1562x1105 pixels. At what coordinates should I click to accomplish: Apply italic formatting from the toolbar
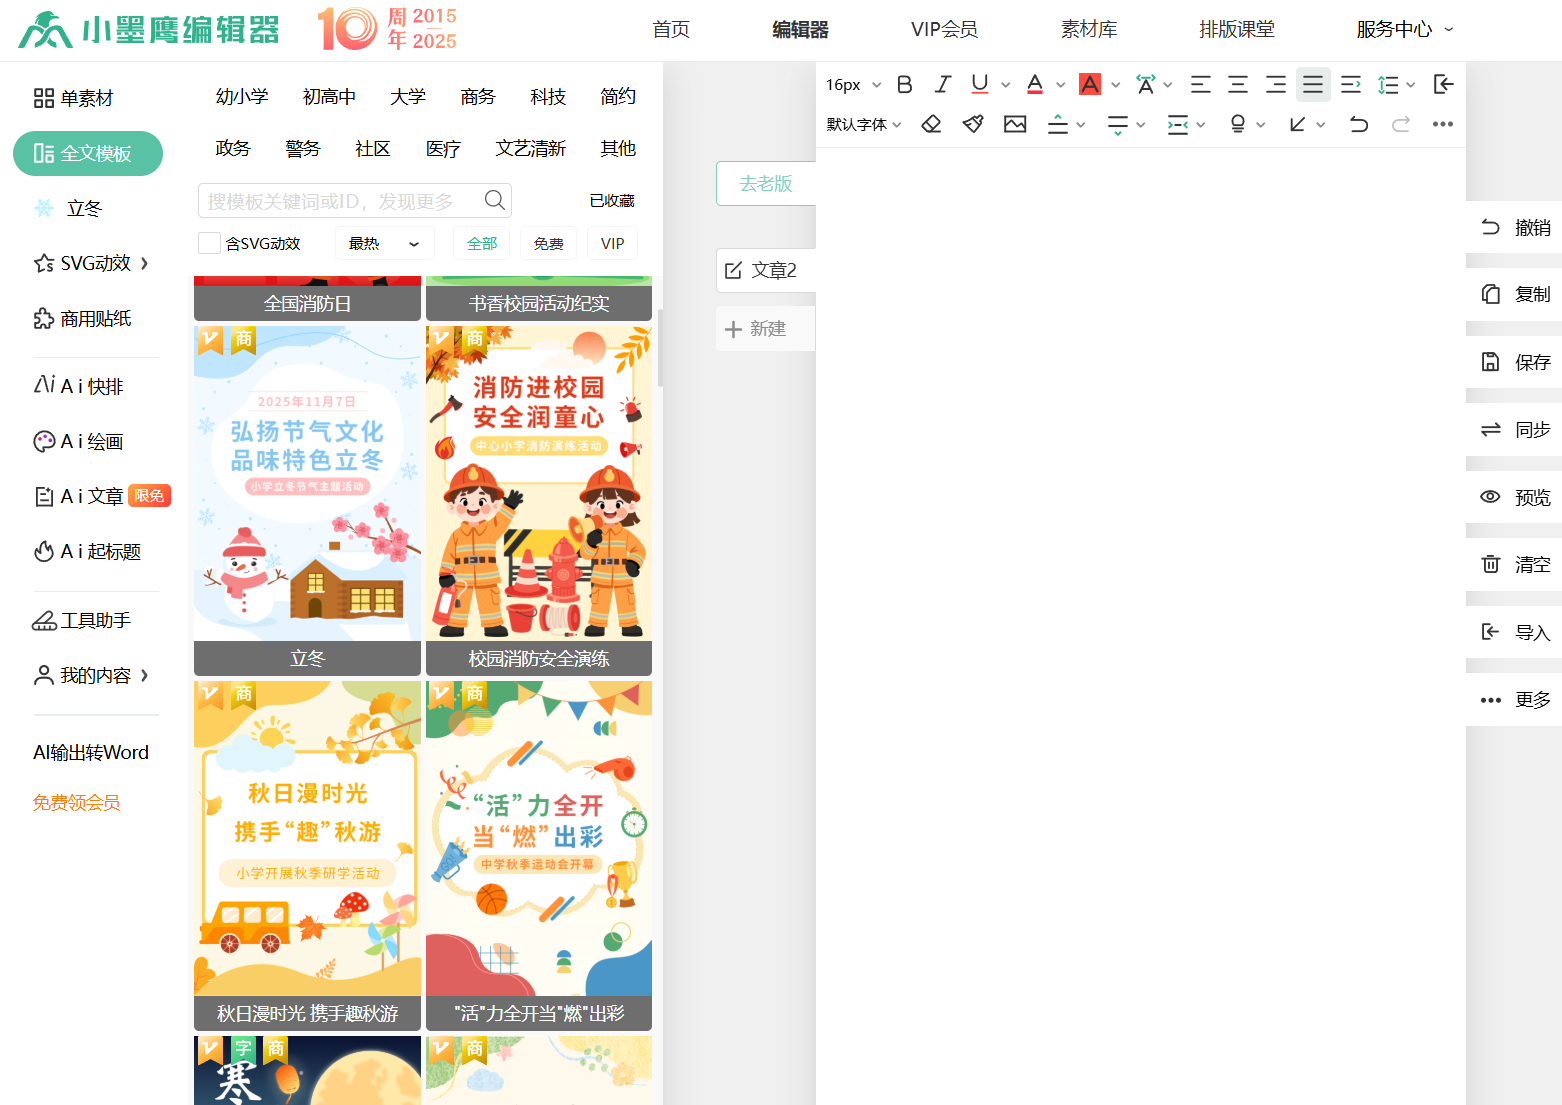[942, 85]
